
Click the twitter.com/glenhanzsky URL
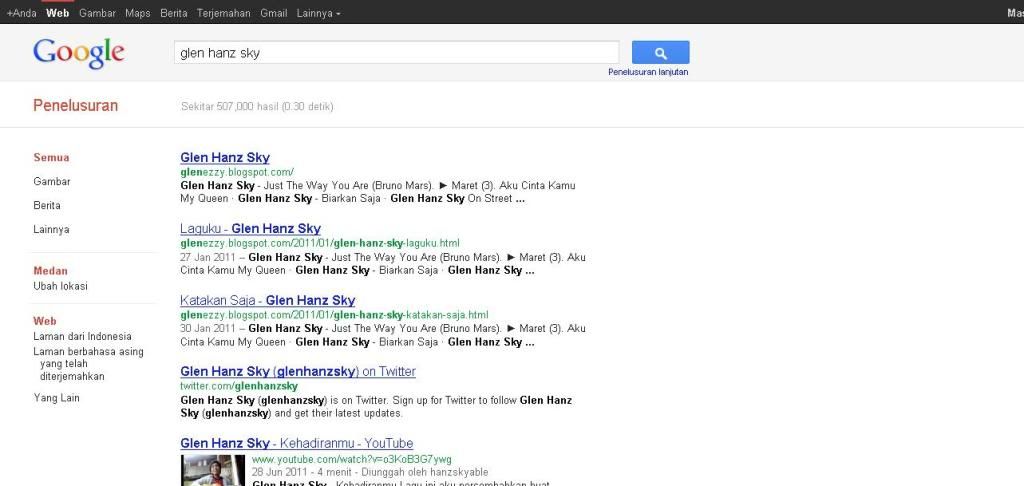[239, 386]
